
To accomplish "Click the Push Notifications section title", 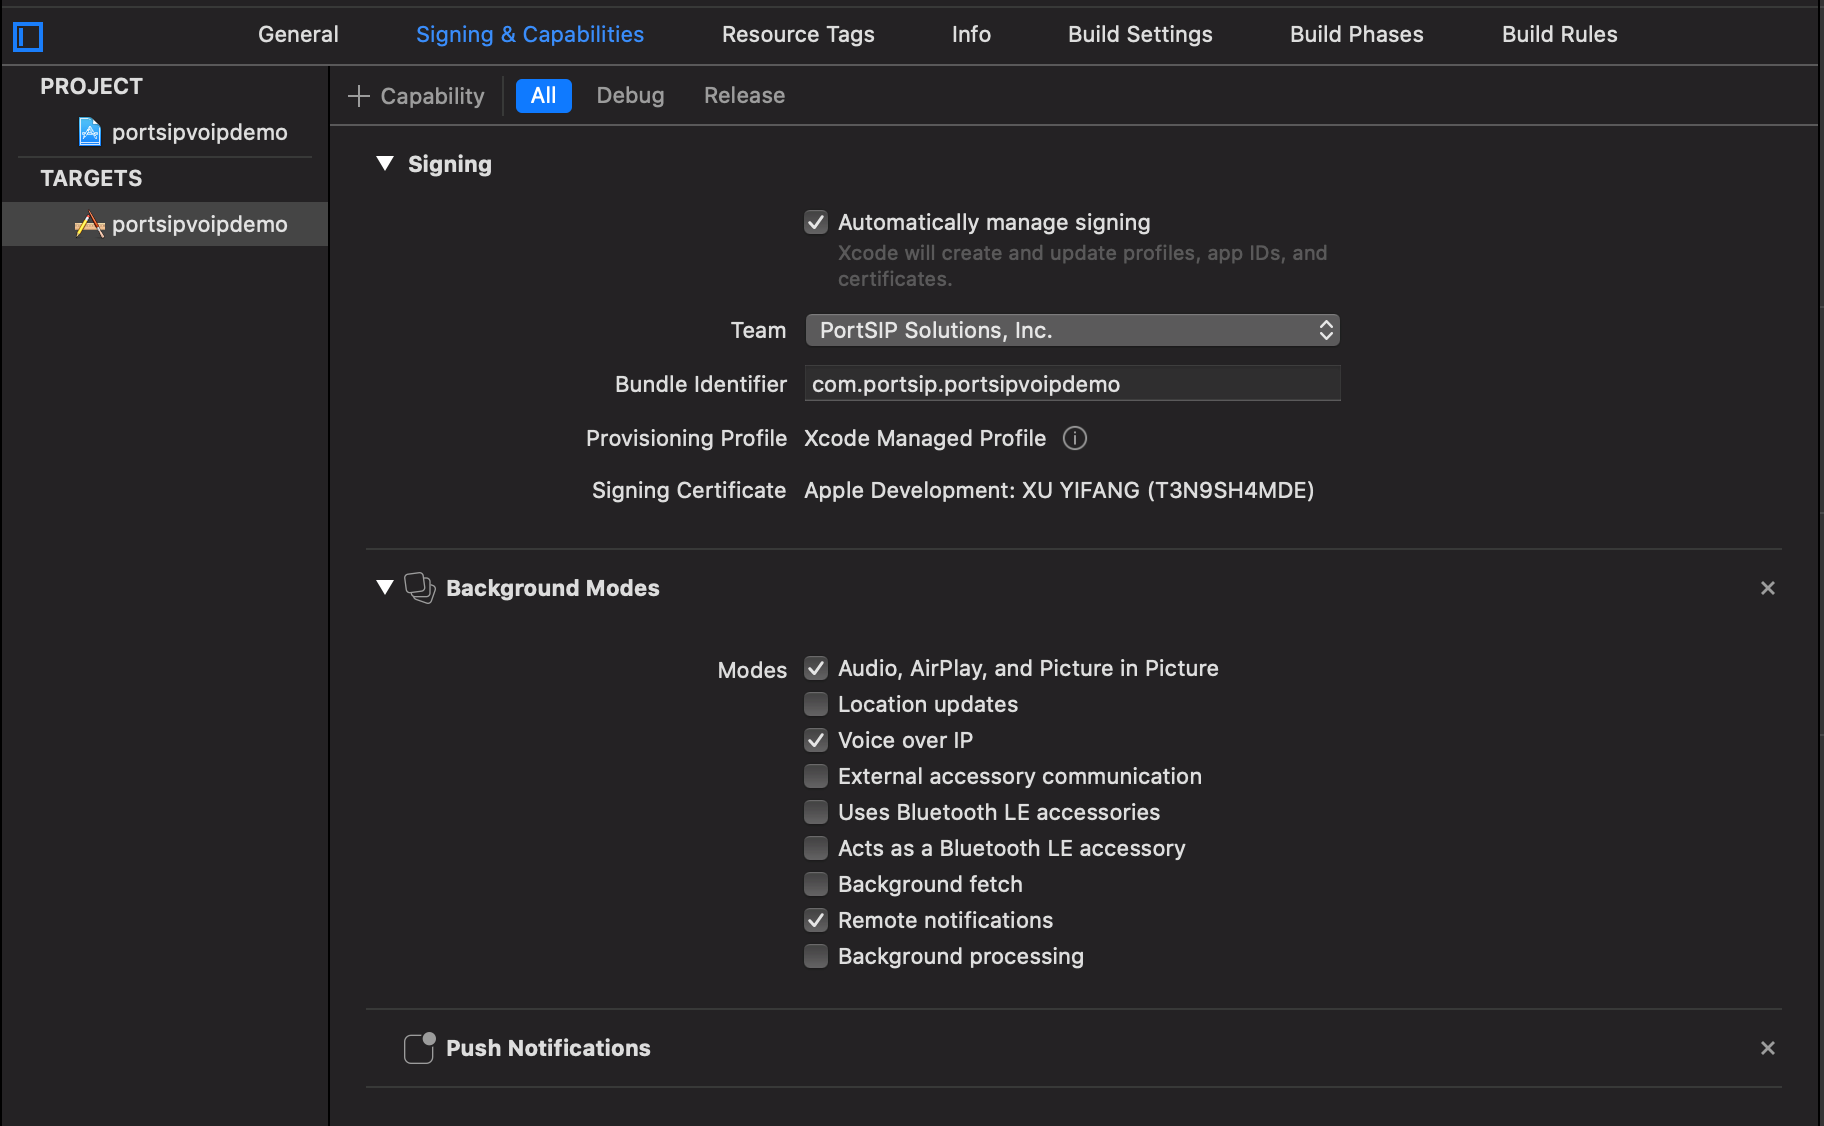I will [x=548, y=1048].
